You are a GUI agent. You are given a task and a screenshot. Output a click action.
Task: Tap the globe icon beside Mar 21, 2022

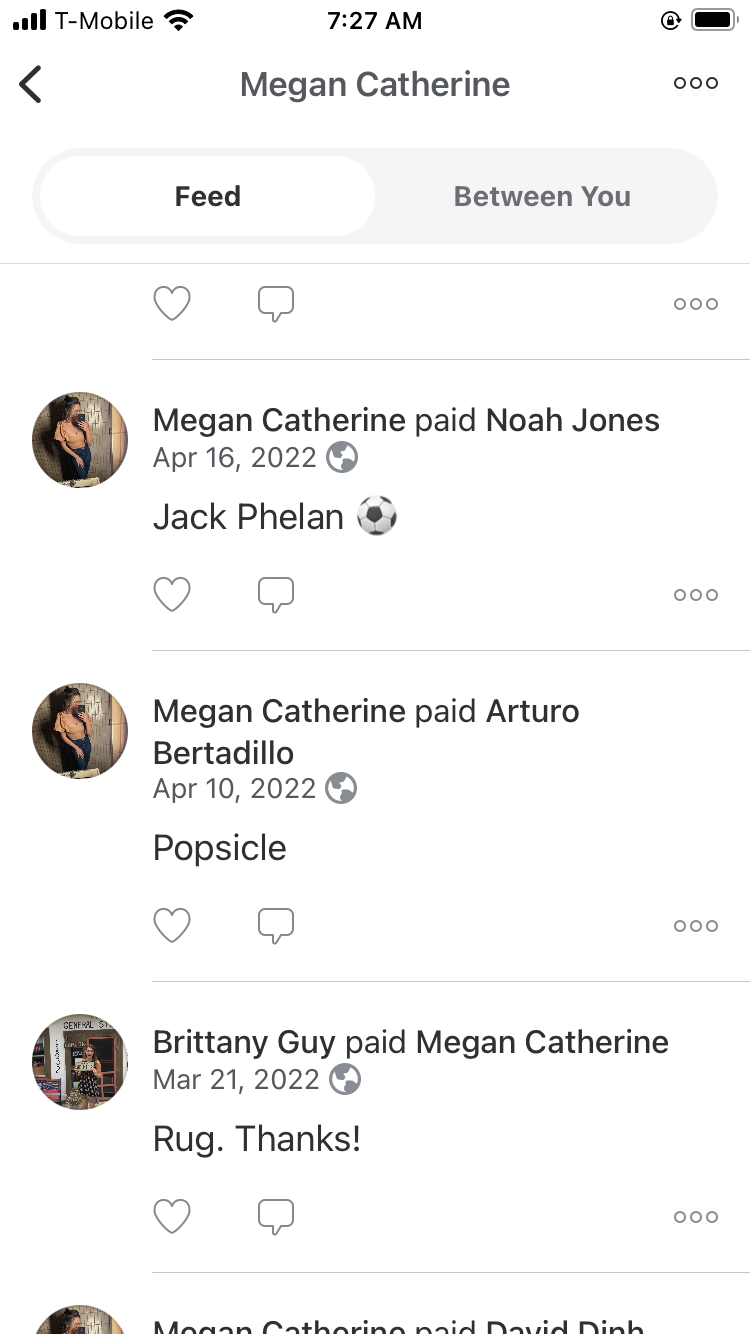345,1080
